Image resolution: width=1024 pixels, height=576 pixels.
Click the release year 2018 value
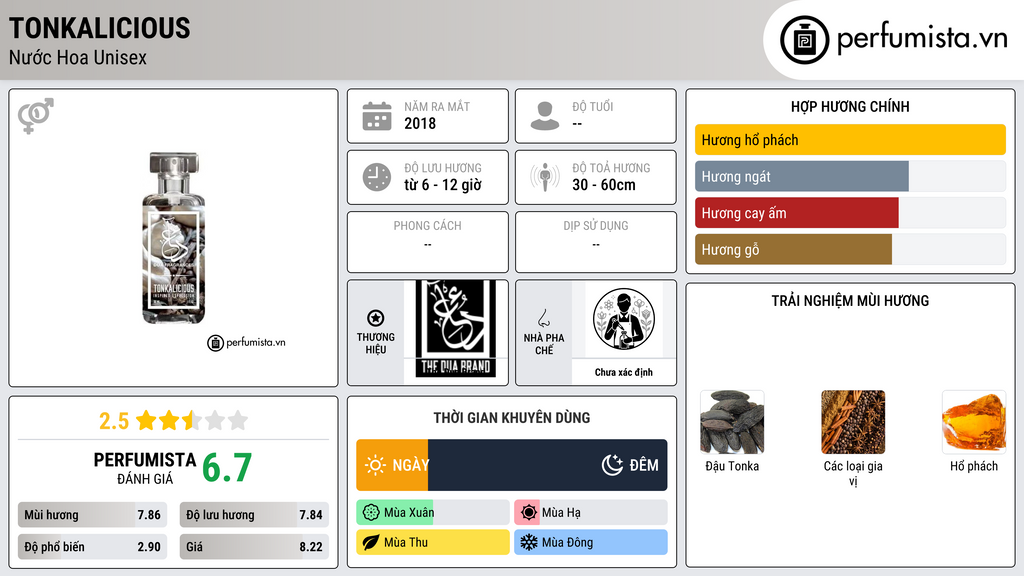point(420,123)
